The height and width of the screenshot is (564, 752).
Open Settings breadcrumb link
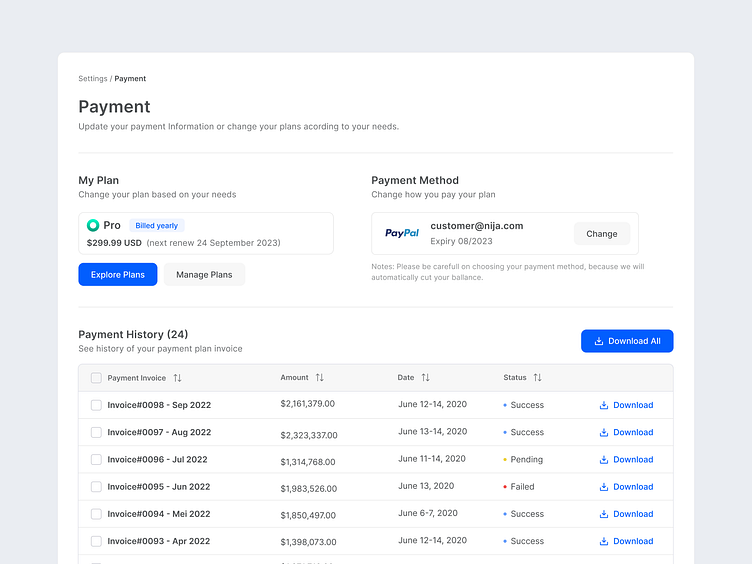point(93,79)
